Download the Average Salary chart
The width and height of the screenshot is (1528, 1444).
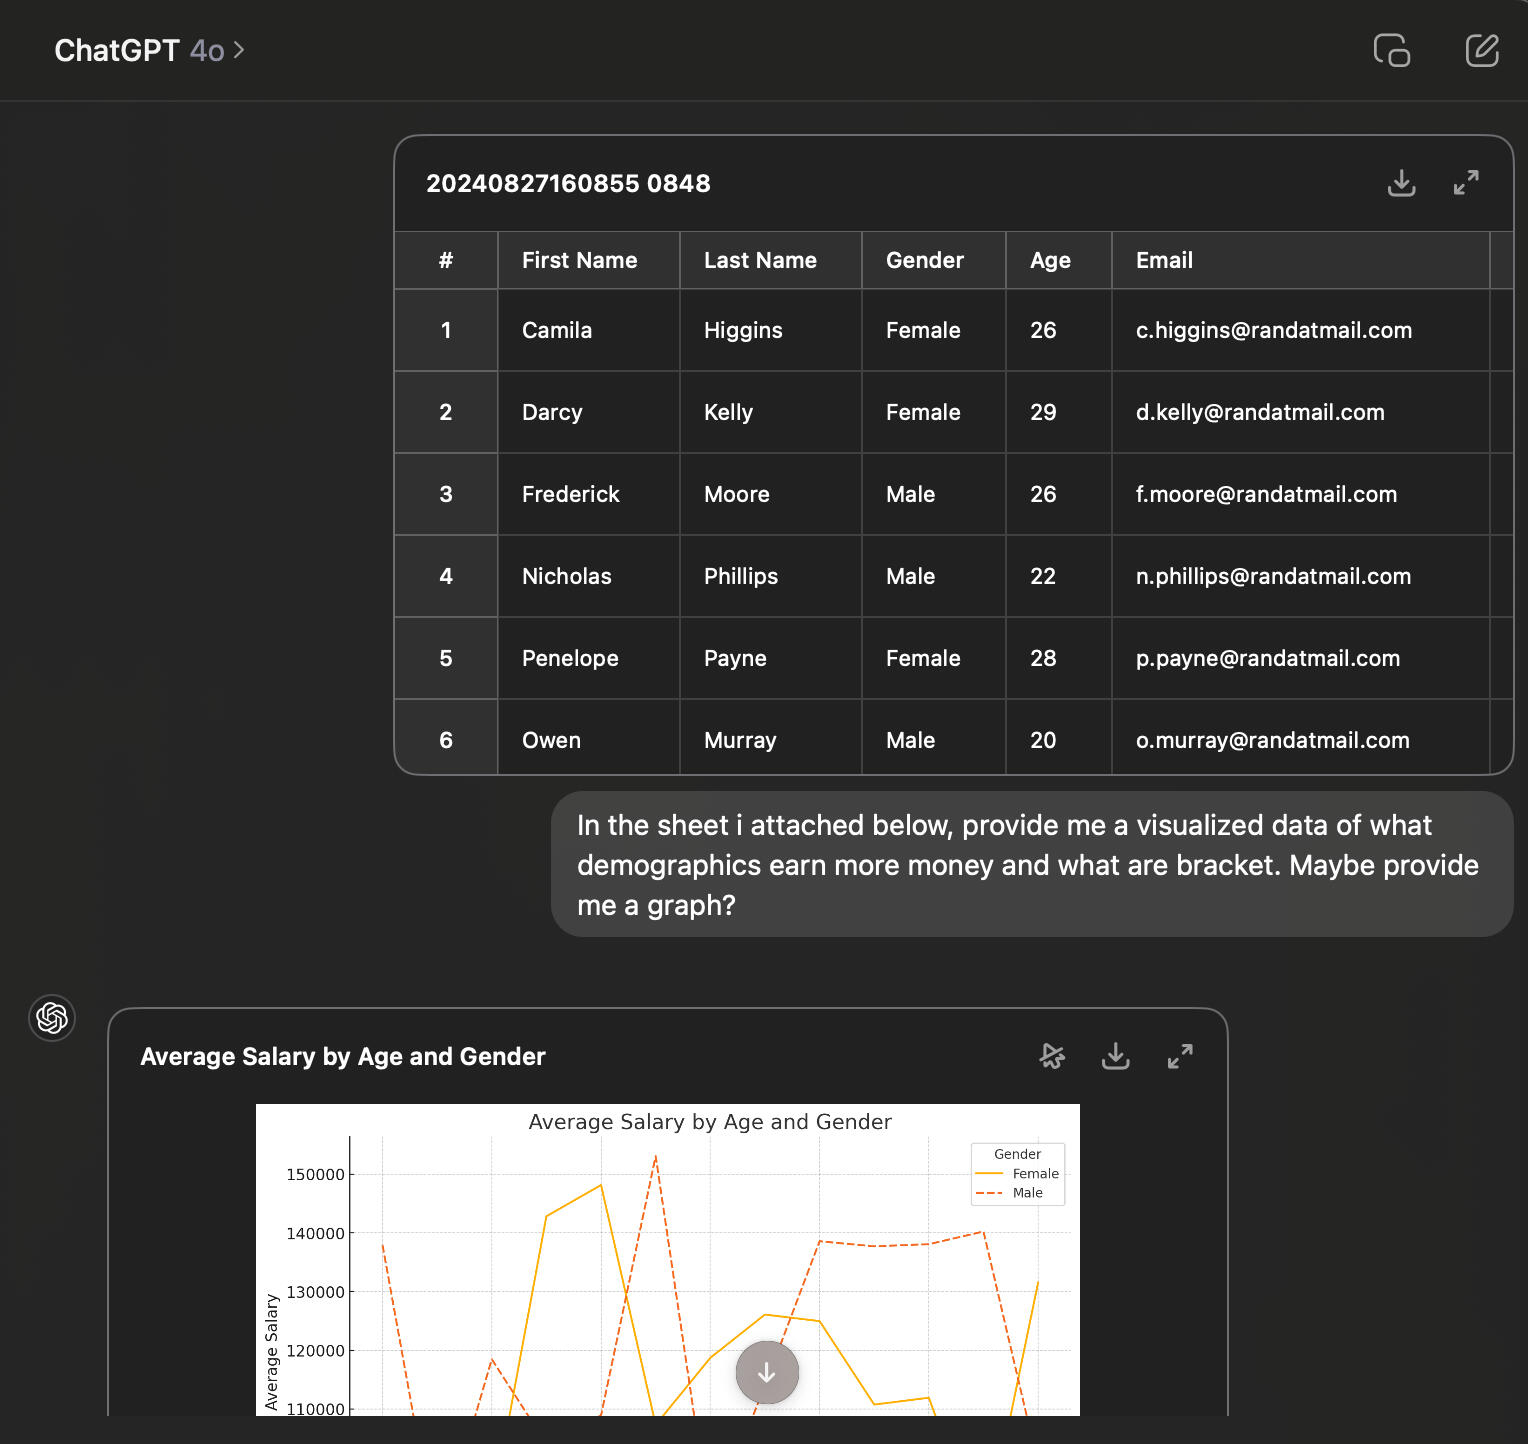point(1115,1056)
